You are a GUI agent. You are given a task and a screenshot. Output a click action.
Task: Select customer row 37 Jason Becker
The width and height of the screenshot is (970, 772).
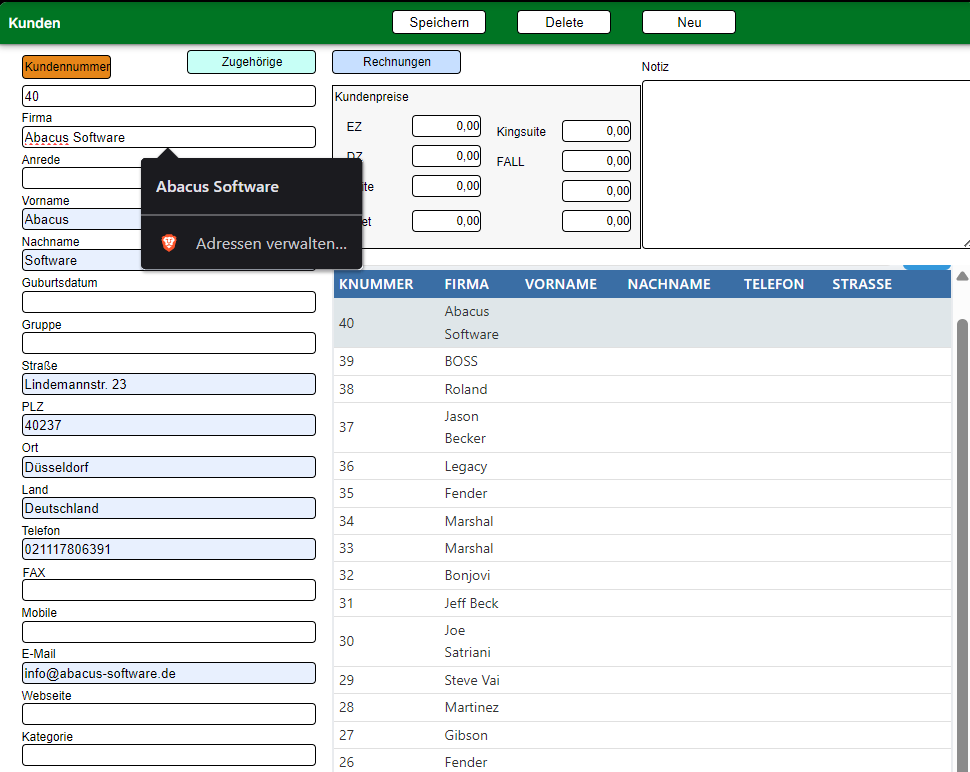pos(642,427)
